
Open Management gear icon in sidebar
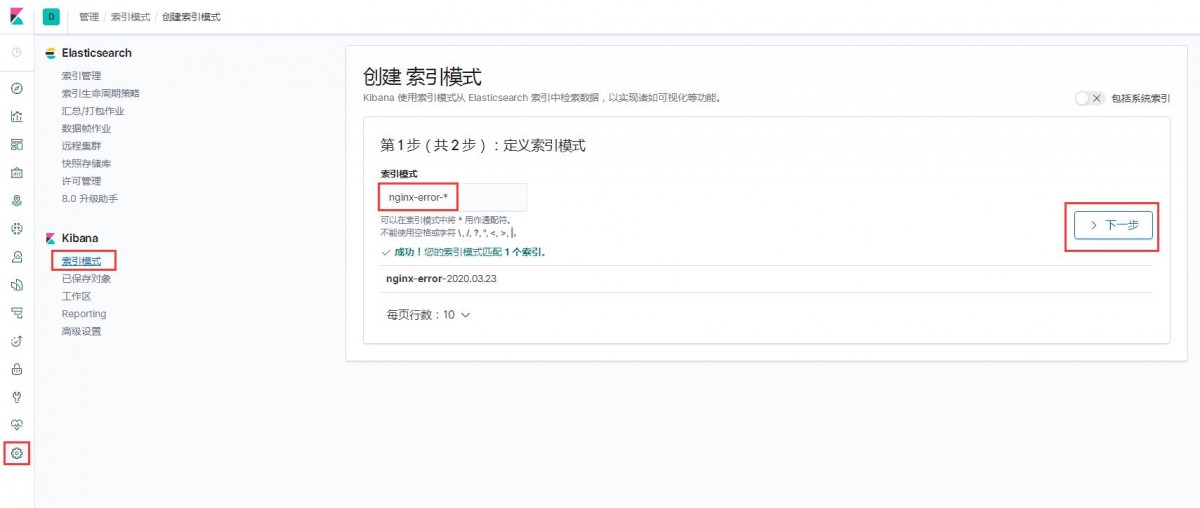(16, 453)
